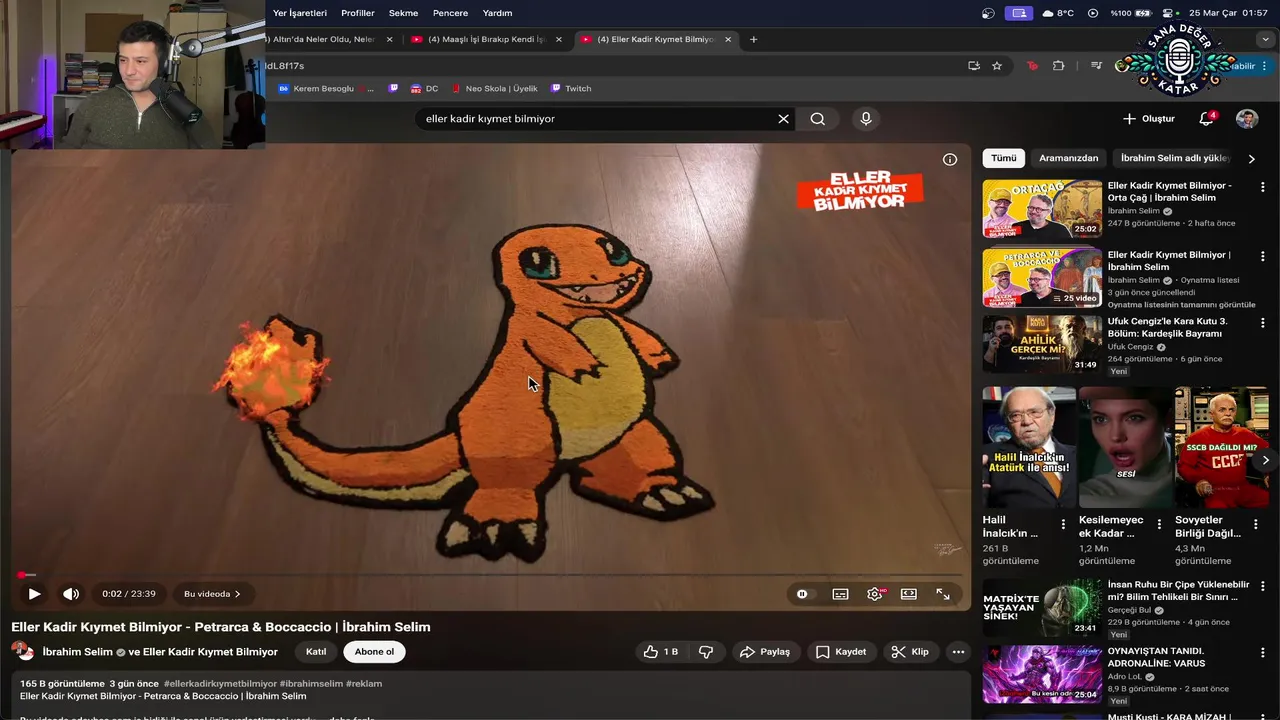Open the 25 video playlist thumbnail

click(1042, 278)
